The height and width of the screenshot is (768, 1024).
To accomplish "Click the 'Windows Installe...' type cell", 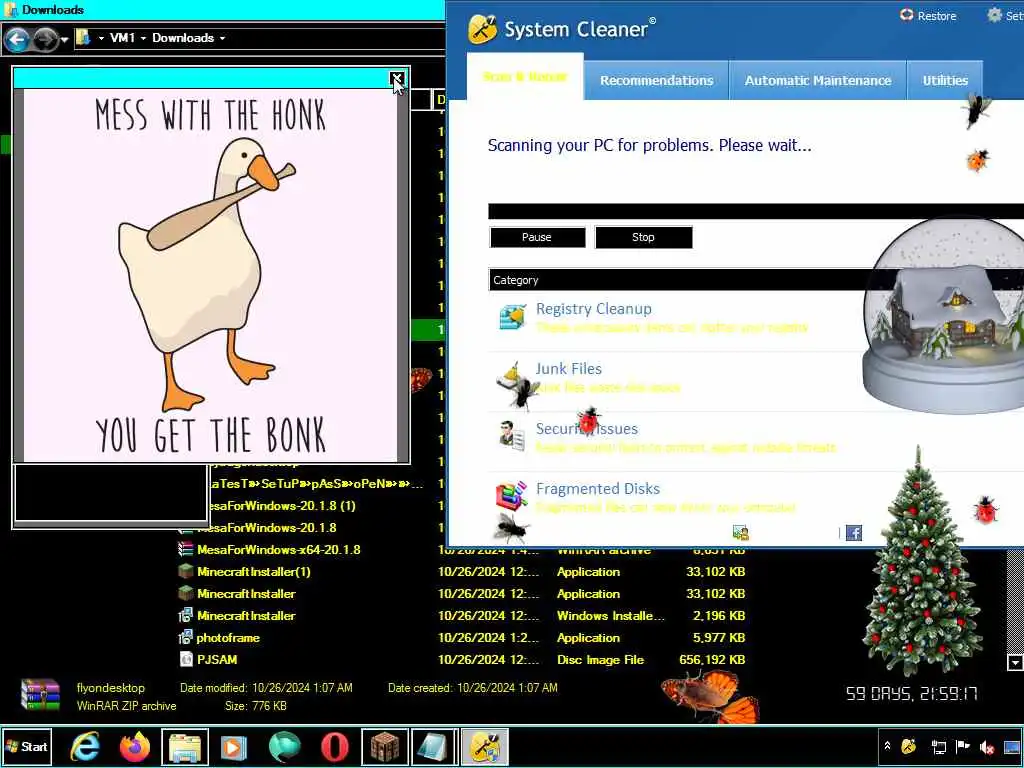I will point(611,616).
